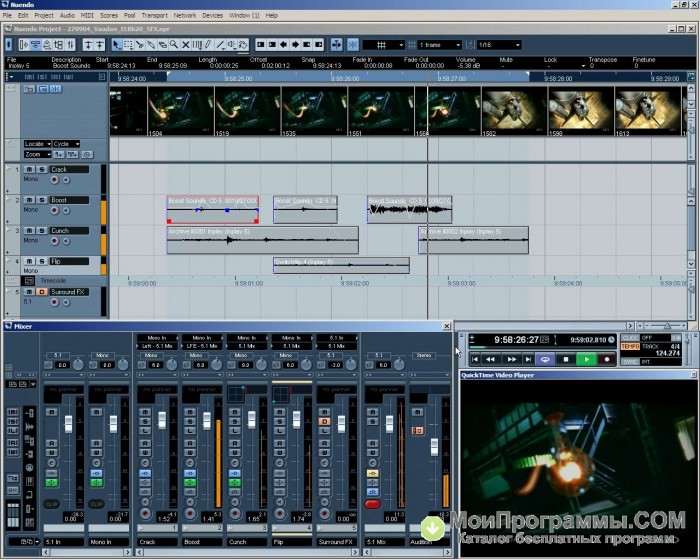This screenshot has height=560, width=700.
Task: Click the Fast Forward transport button
Action: 512,358
